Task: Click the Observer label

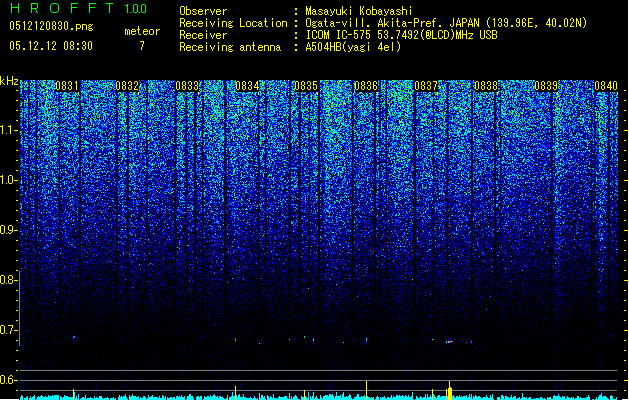Action: (203, 11)
